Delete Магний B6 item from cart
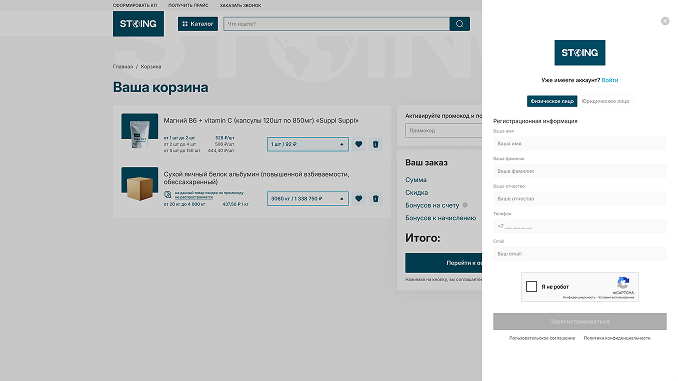 pos(375,144)
